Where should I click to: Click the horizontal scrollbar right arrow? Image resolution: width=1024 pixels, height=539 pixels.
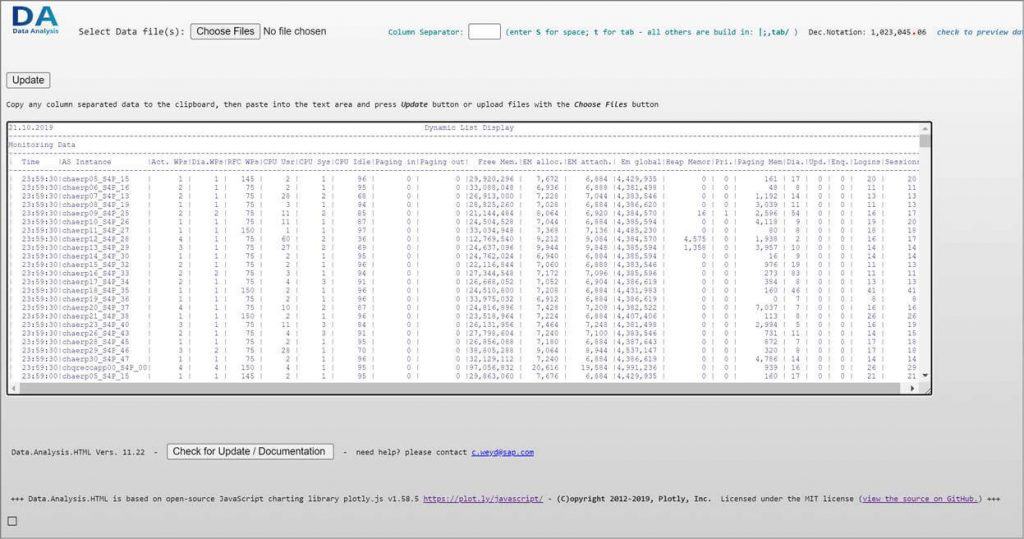click(912, 388)
